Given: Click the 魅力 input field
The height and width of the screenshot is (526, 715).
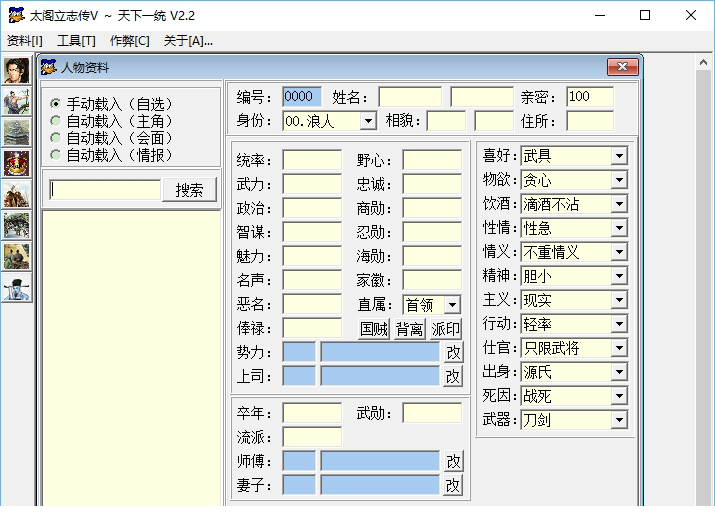Looking at the screenshot, I should (x=312, y=256).
